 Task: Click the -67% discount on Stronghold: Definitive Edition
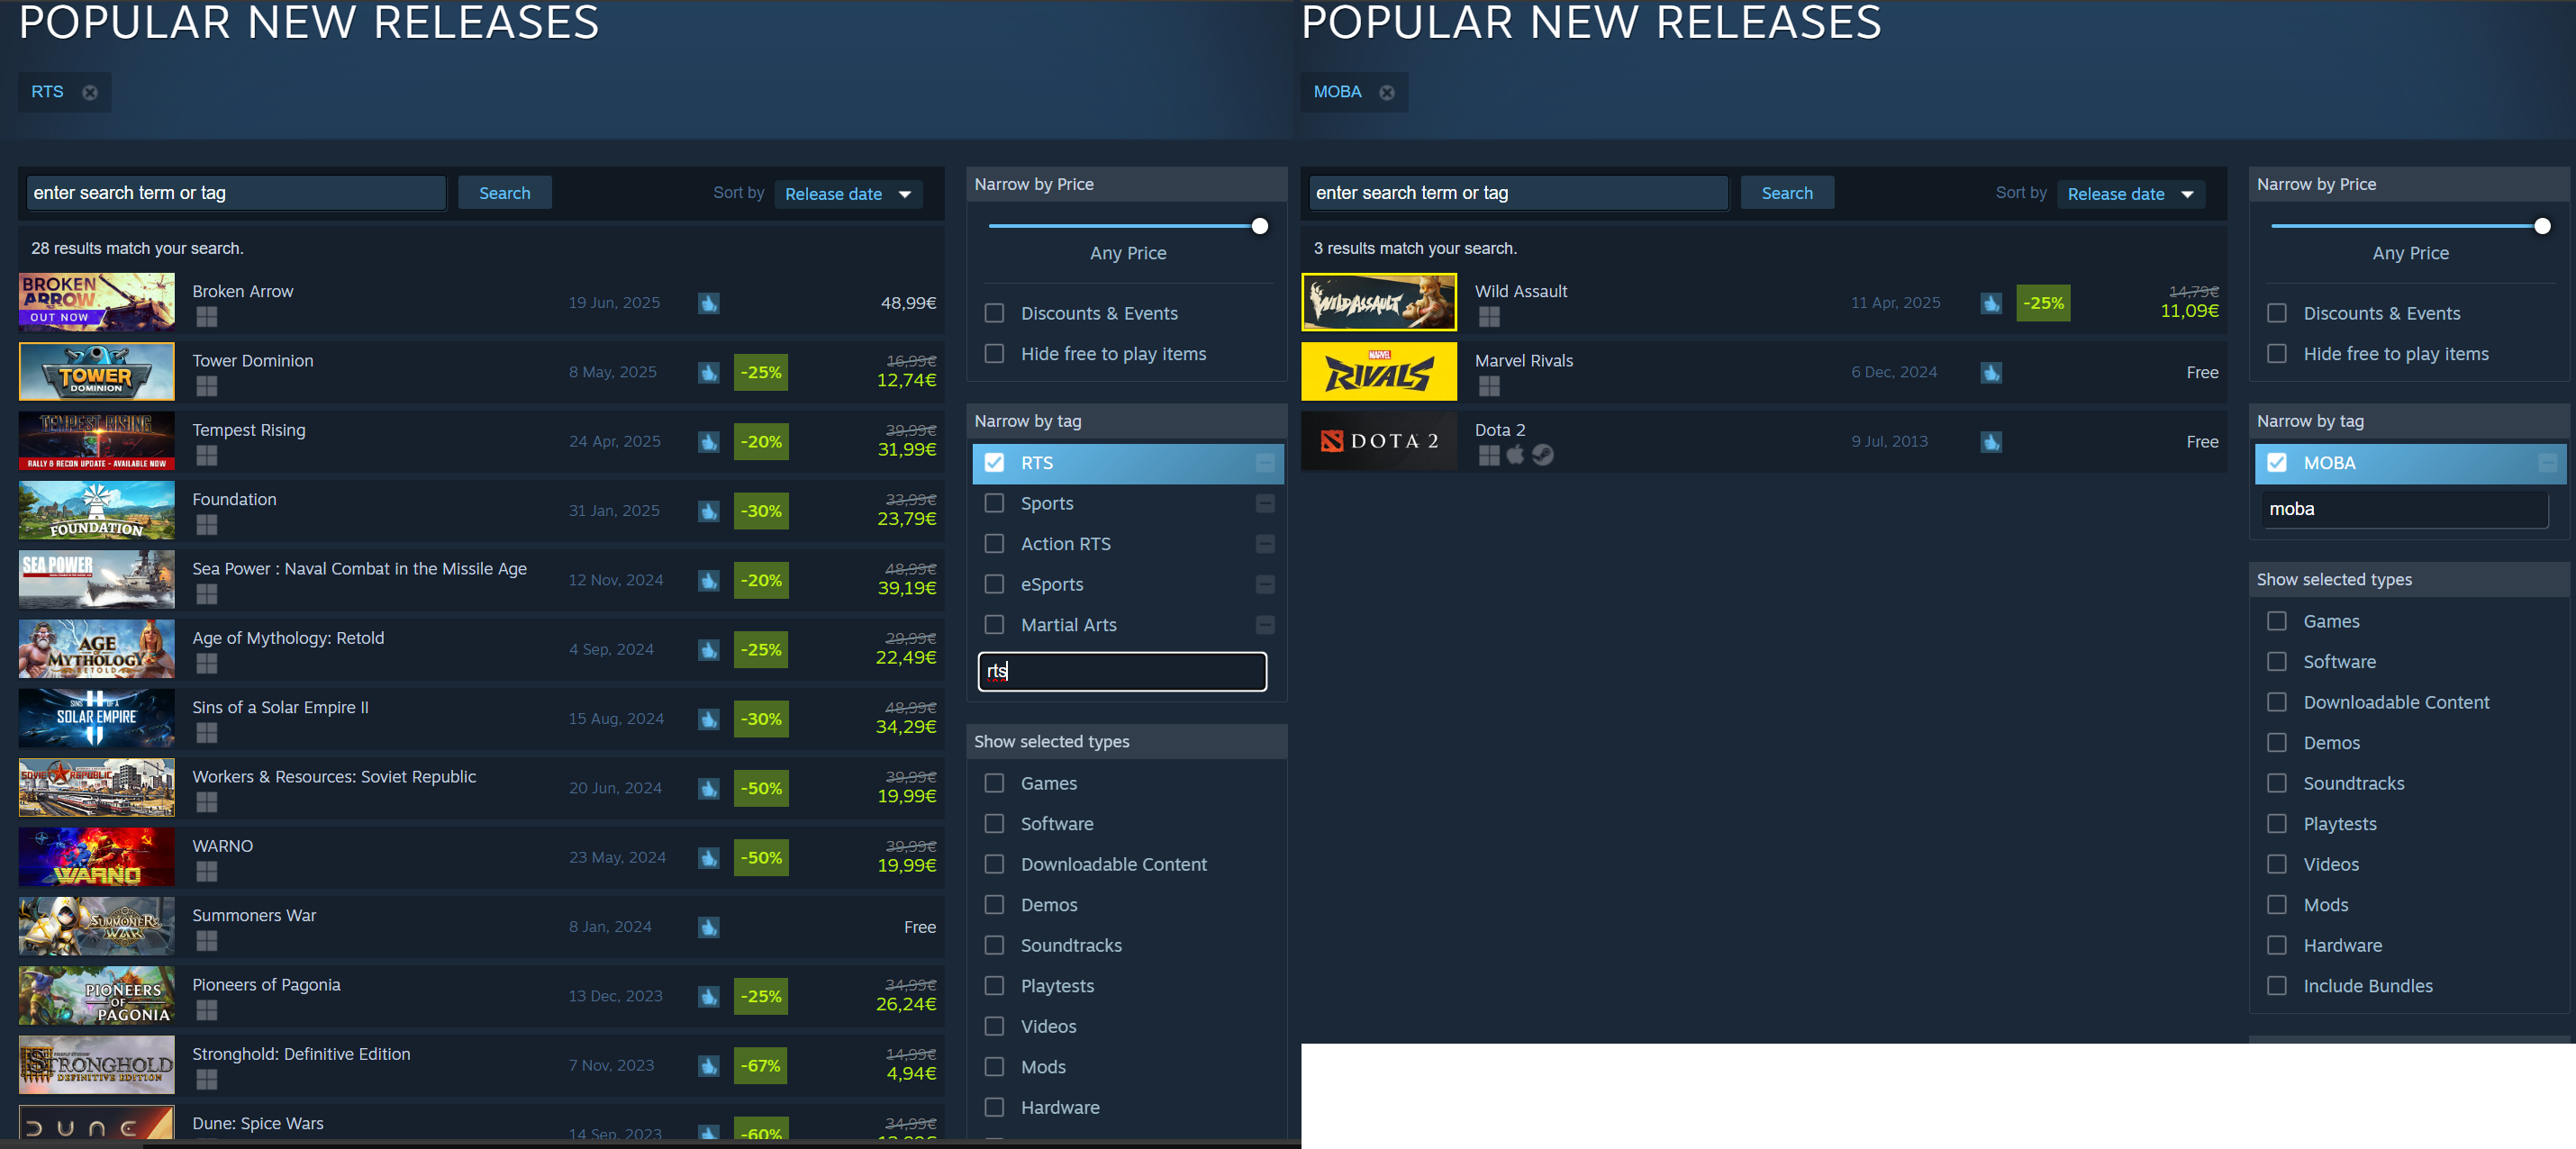(x=761, y=1066)
